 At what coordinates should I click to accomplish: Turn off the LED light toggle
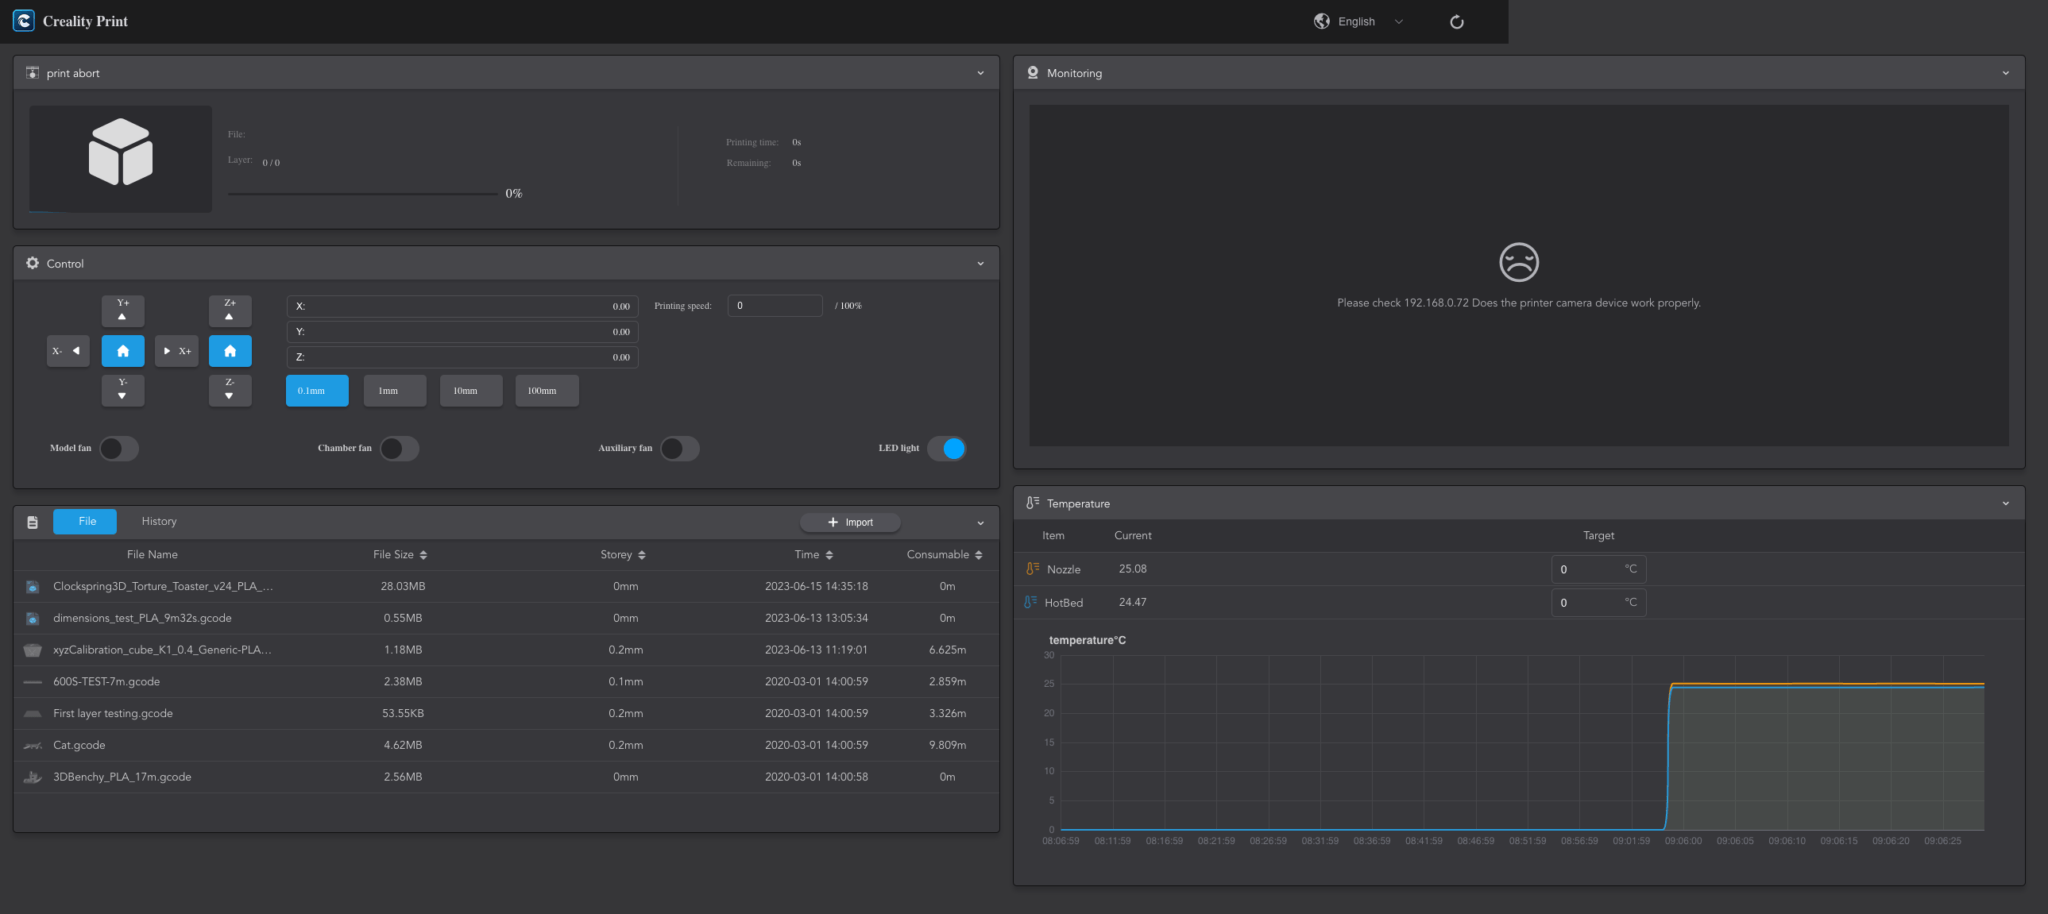click(x=947, y=449)
